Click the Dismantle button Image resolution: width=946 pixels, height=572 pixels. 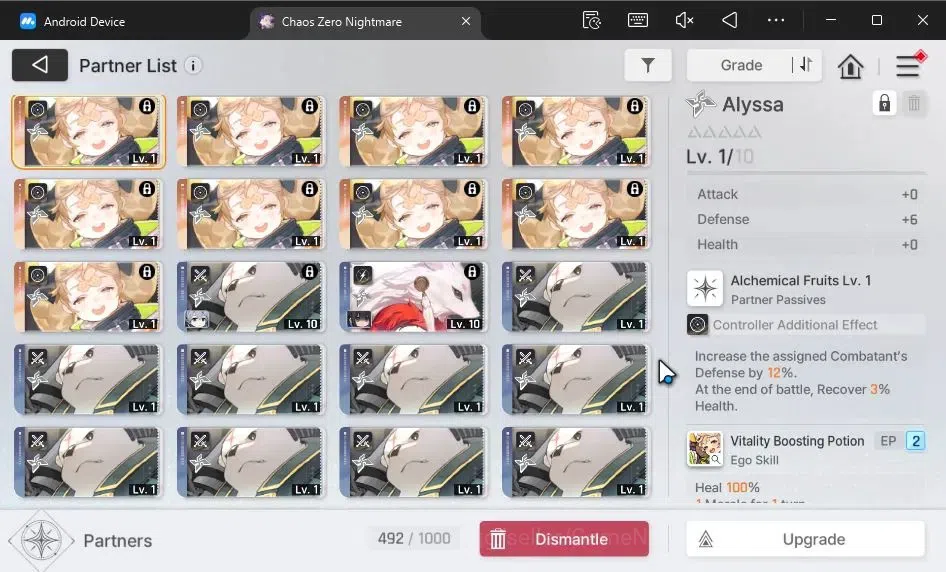pos(564,539)
